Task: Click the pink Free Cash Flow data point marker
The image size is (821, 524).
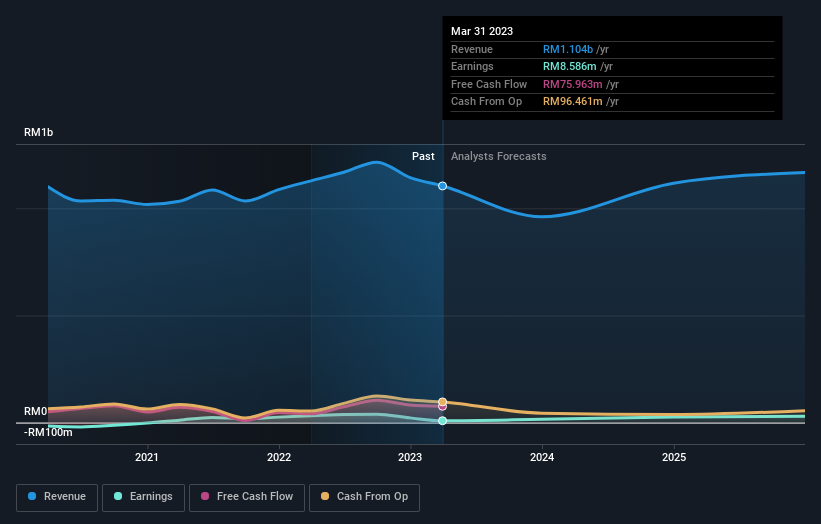Action: coord(442,407)
